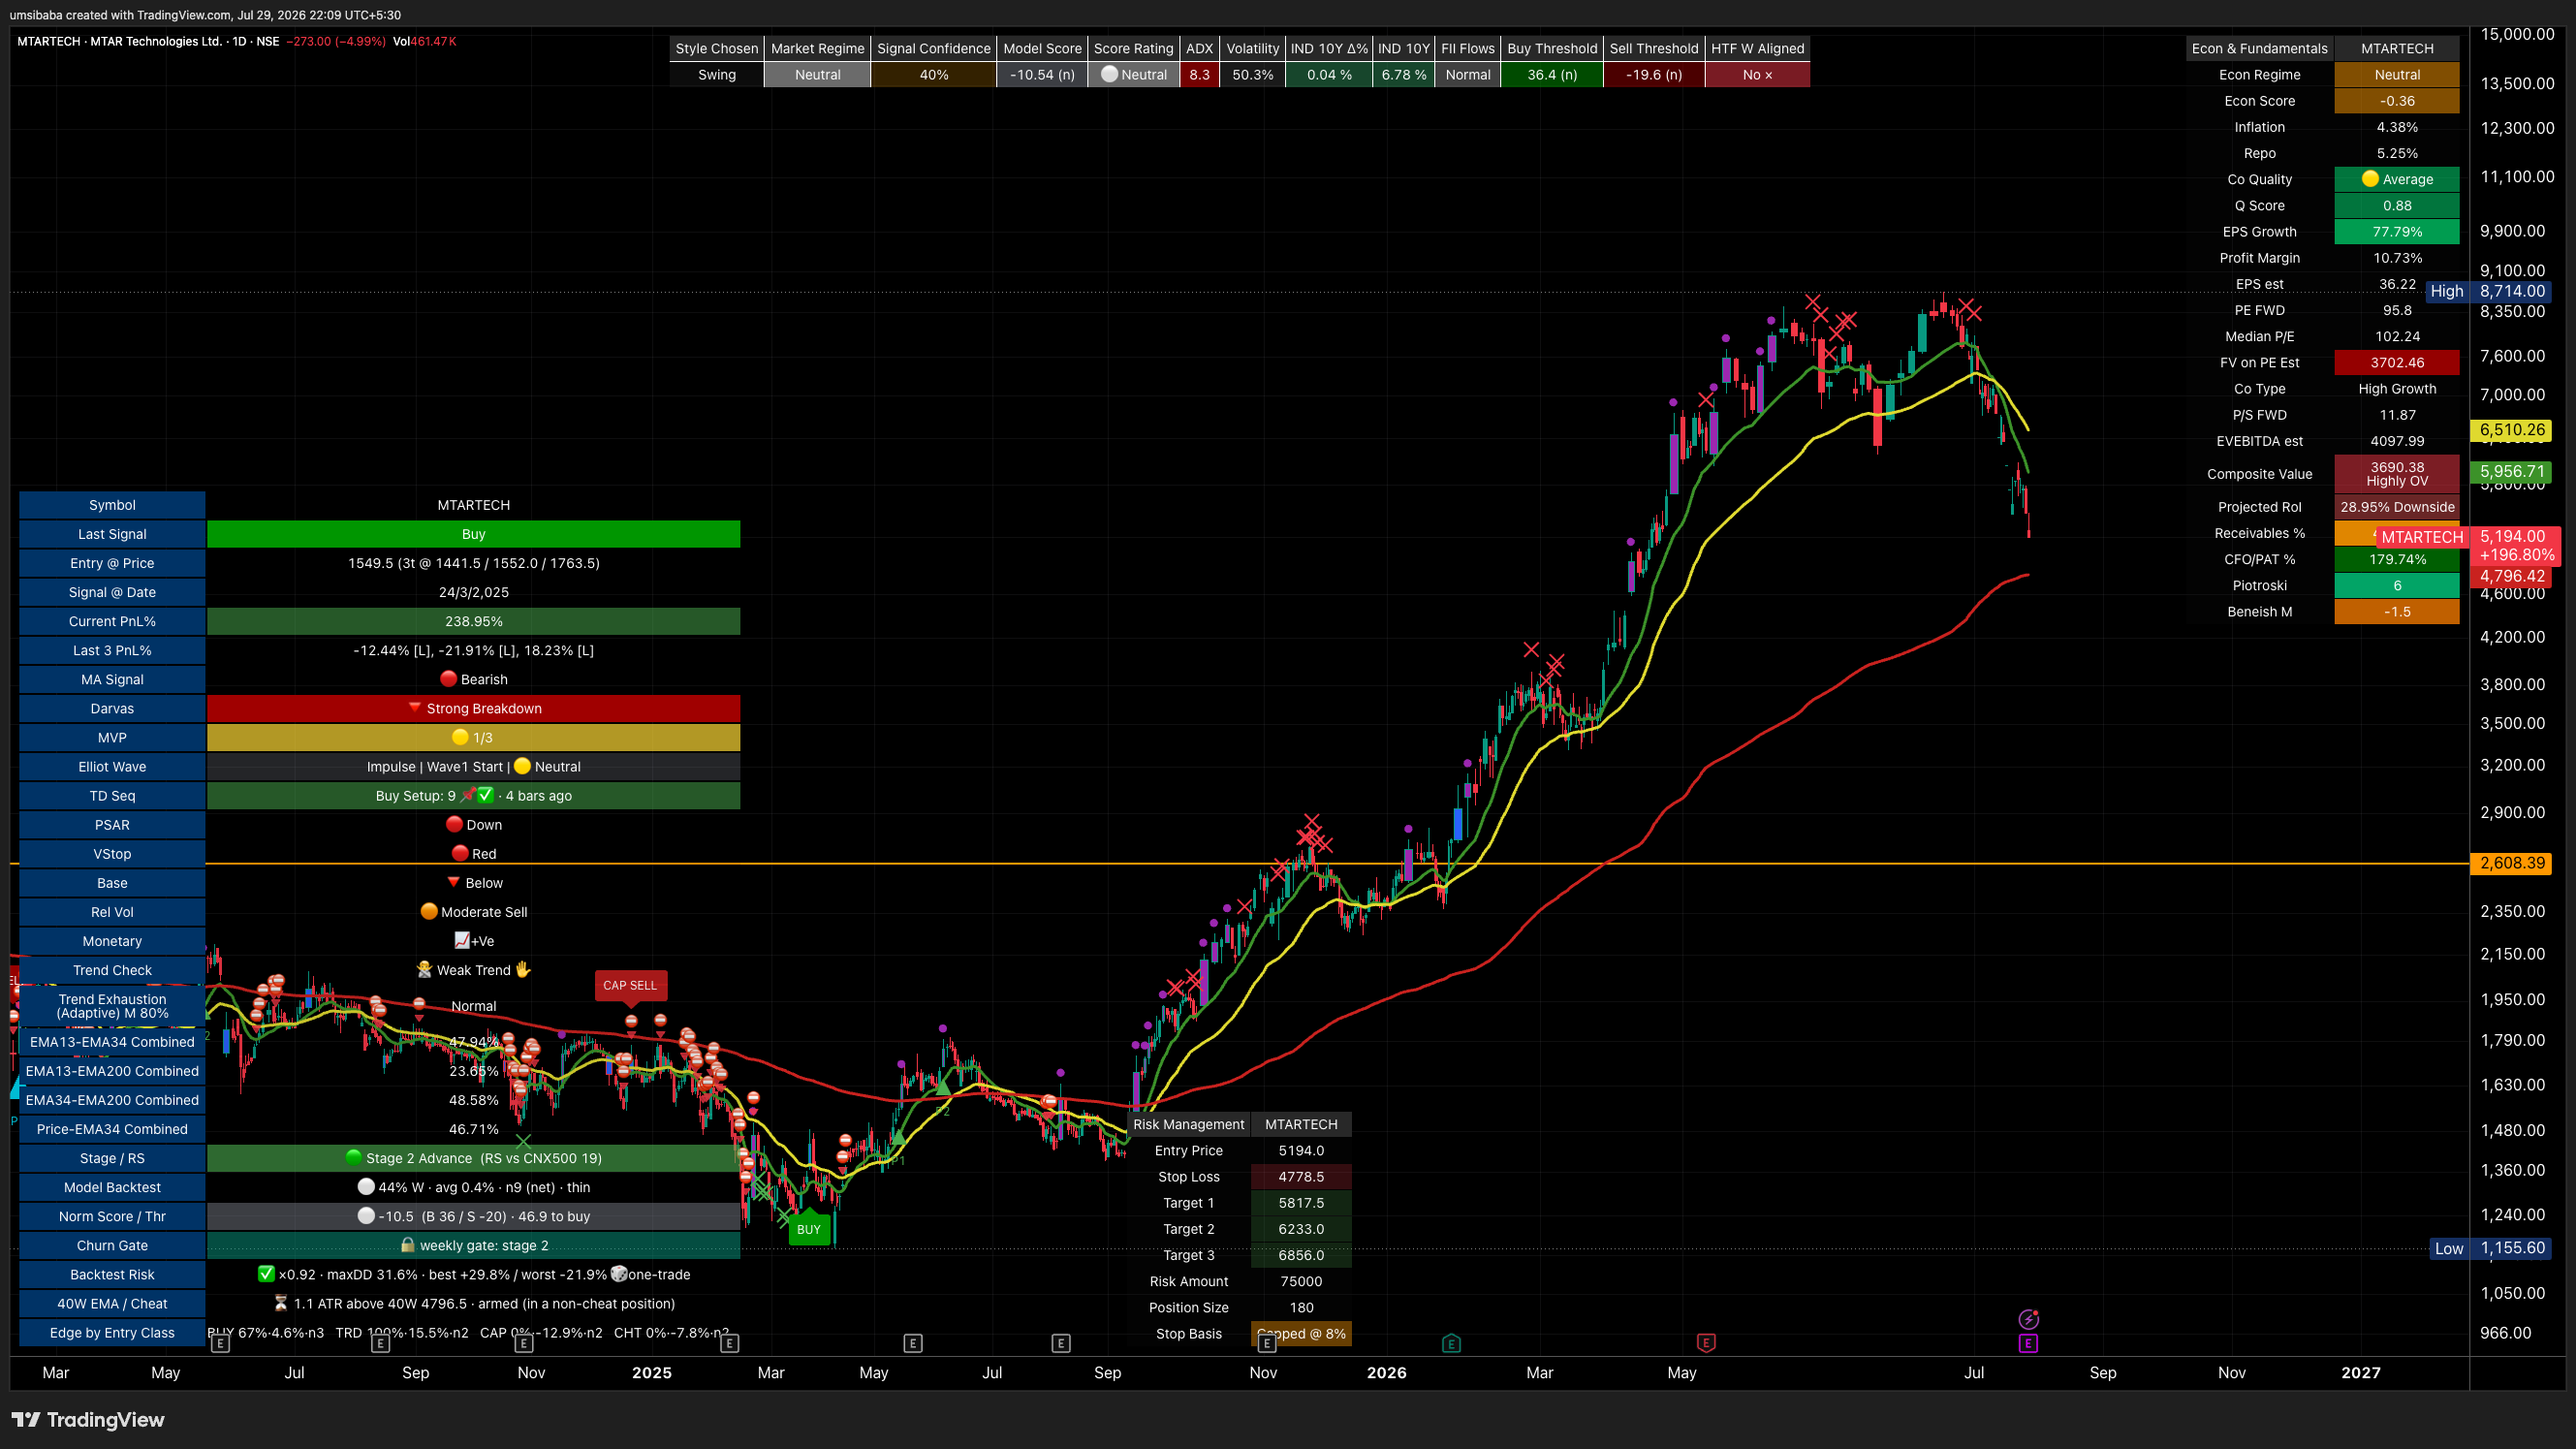Click the FV on PE Est 3702.46 cell
Screen dimensions: 2576x1449
coord(2397,363)
